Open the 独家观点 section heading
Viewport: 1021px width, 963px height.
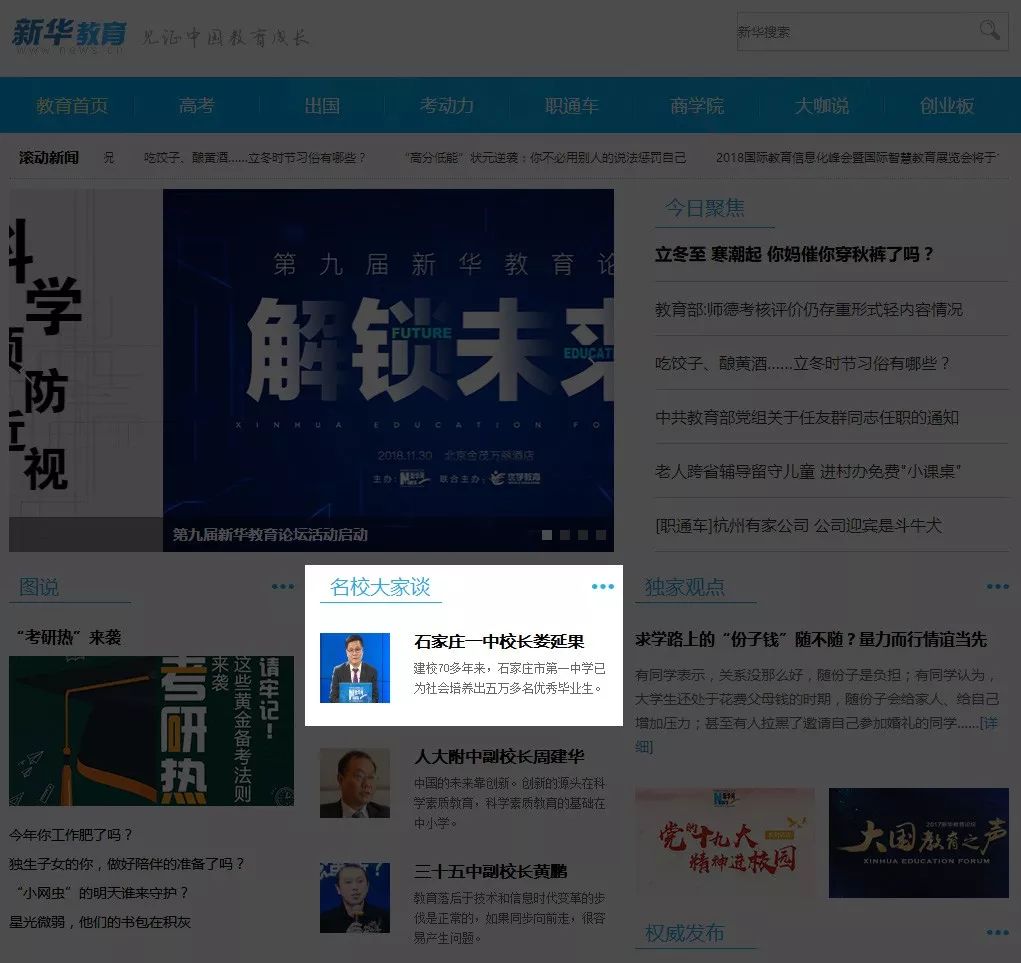685,587
